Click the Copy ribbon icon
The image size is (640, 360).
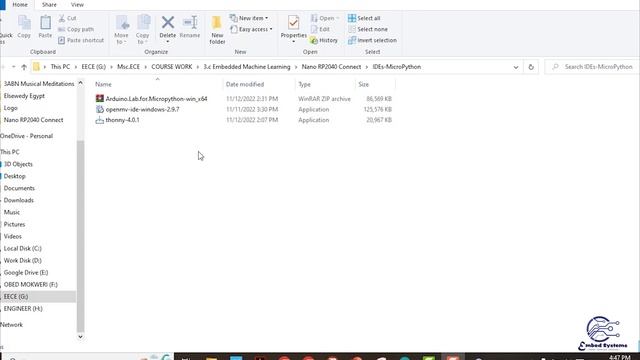24,27
